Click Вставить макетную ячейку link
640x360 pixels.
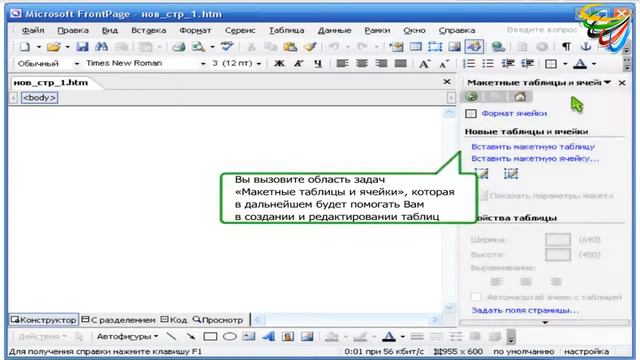tap(536, 158)
